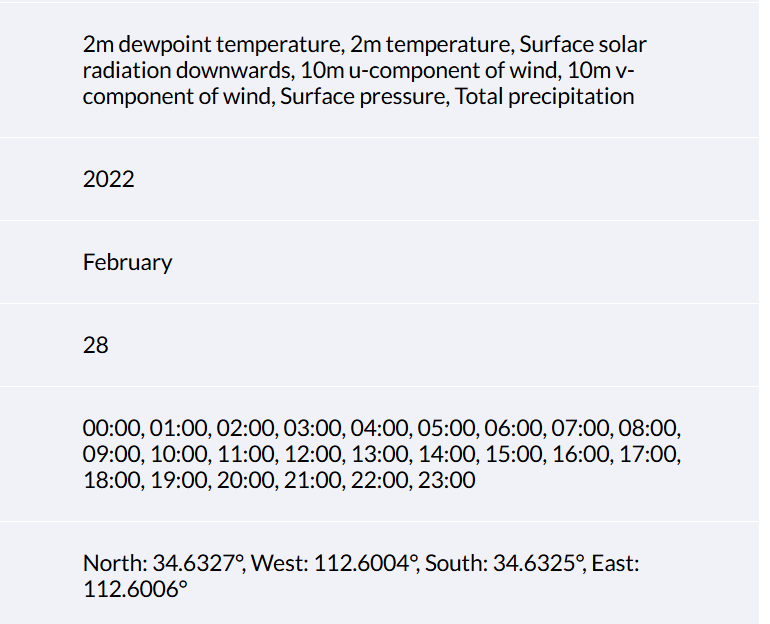
Task: Click the 17:00 time entry
Action: click(x=649, y=455)
